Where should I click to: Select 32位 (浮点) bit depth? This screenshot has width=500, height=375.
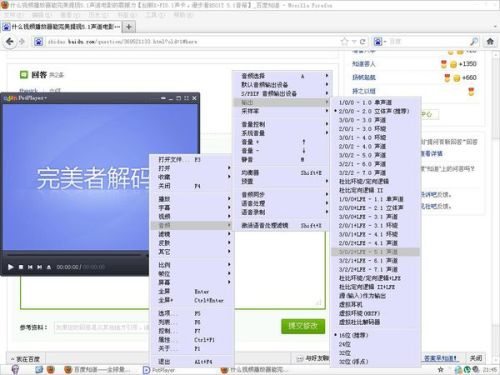pos(353,361)
